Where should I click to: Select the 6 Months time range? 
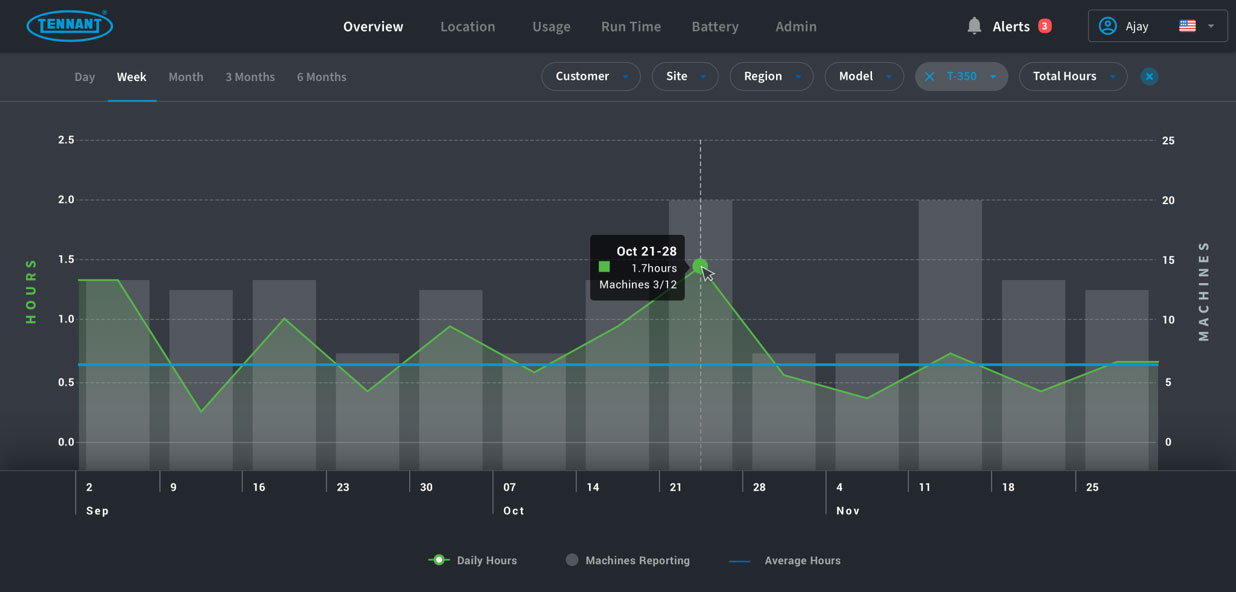click(322, 77)
